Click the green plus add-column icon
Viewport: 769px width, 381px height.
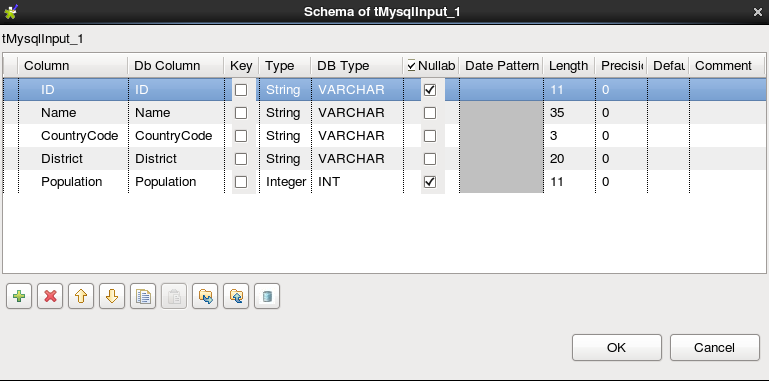[19, 296]
